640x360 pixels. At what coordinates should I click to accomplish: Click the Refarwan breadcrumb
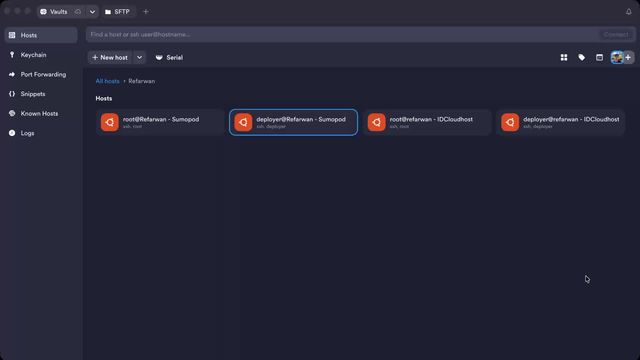pyautogui.click(x=142, y=81)
